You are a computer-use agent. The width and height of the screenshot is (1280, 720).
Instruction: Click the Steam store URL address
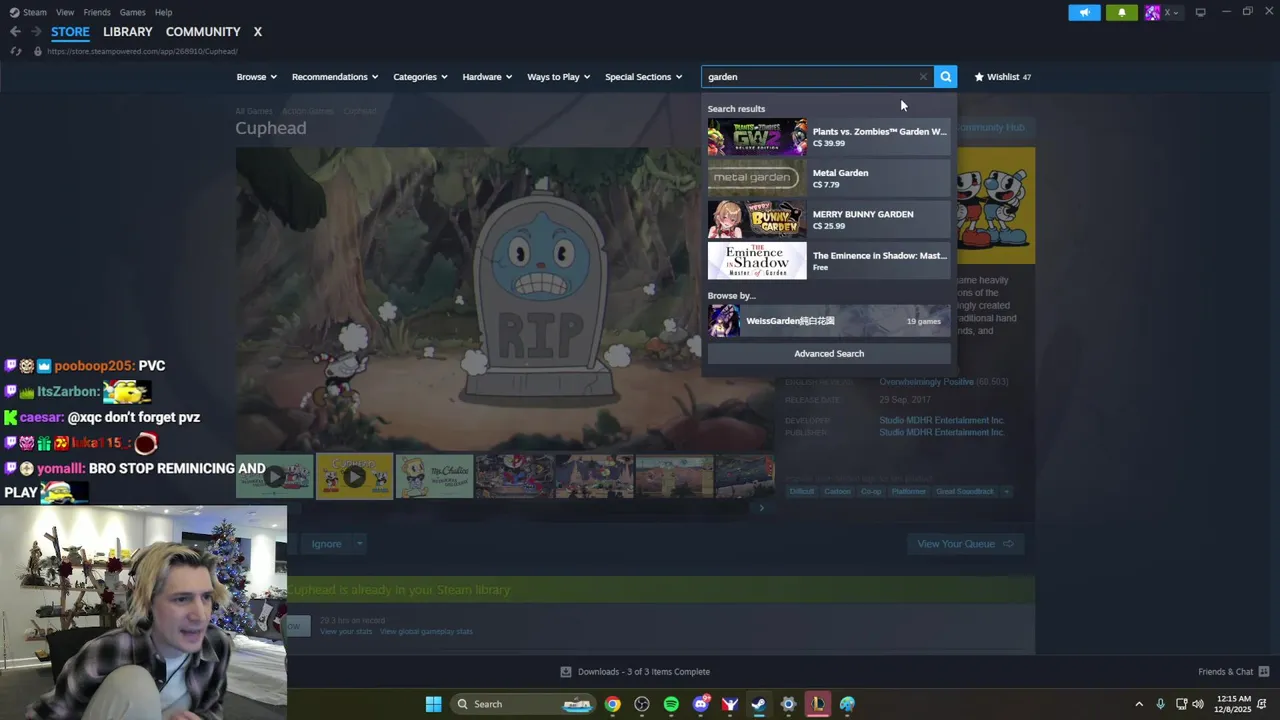pyautogui.click(x=142, y=51)
